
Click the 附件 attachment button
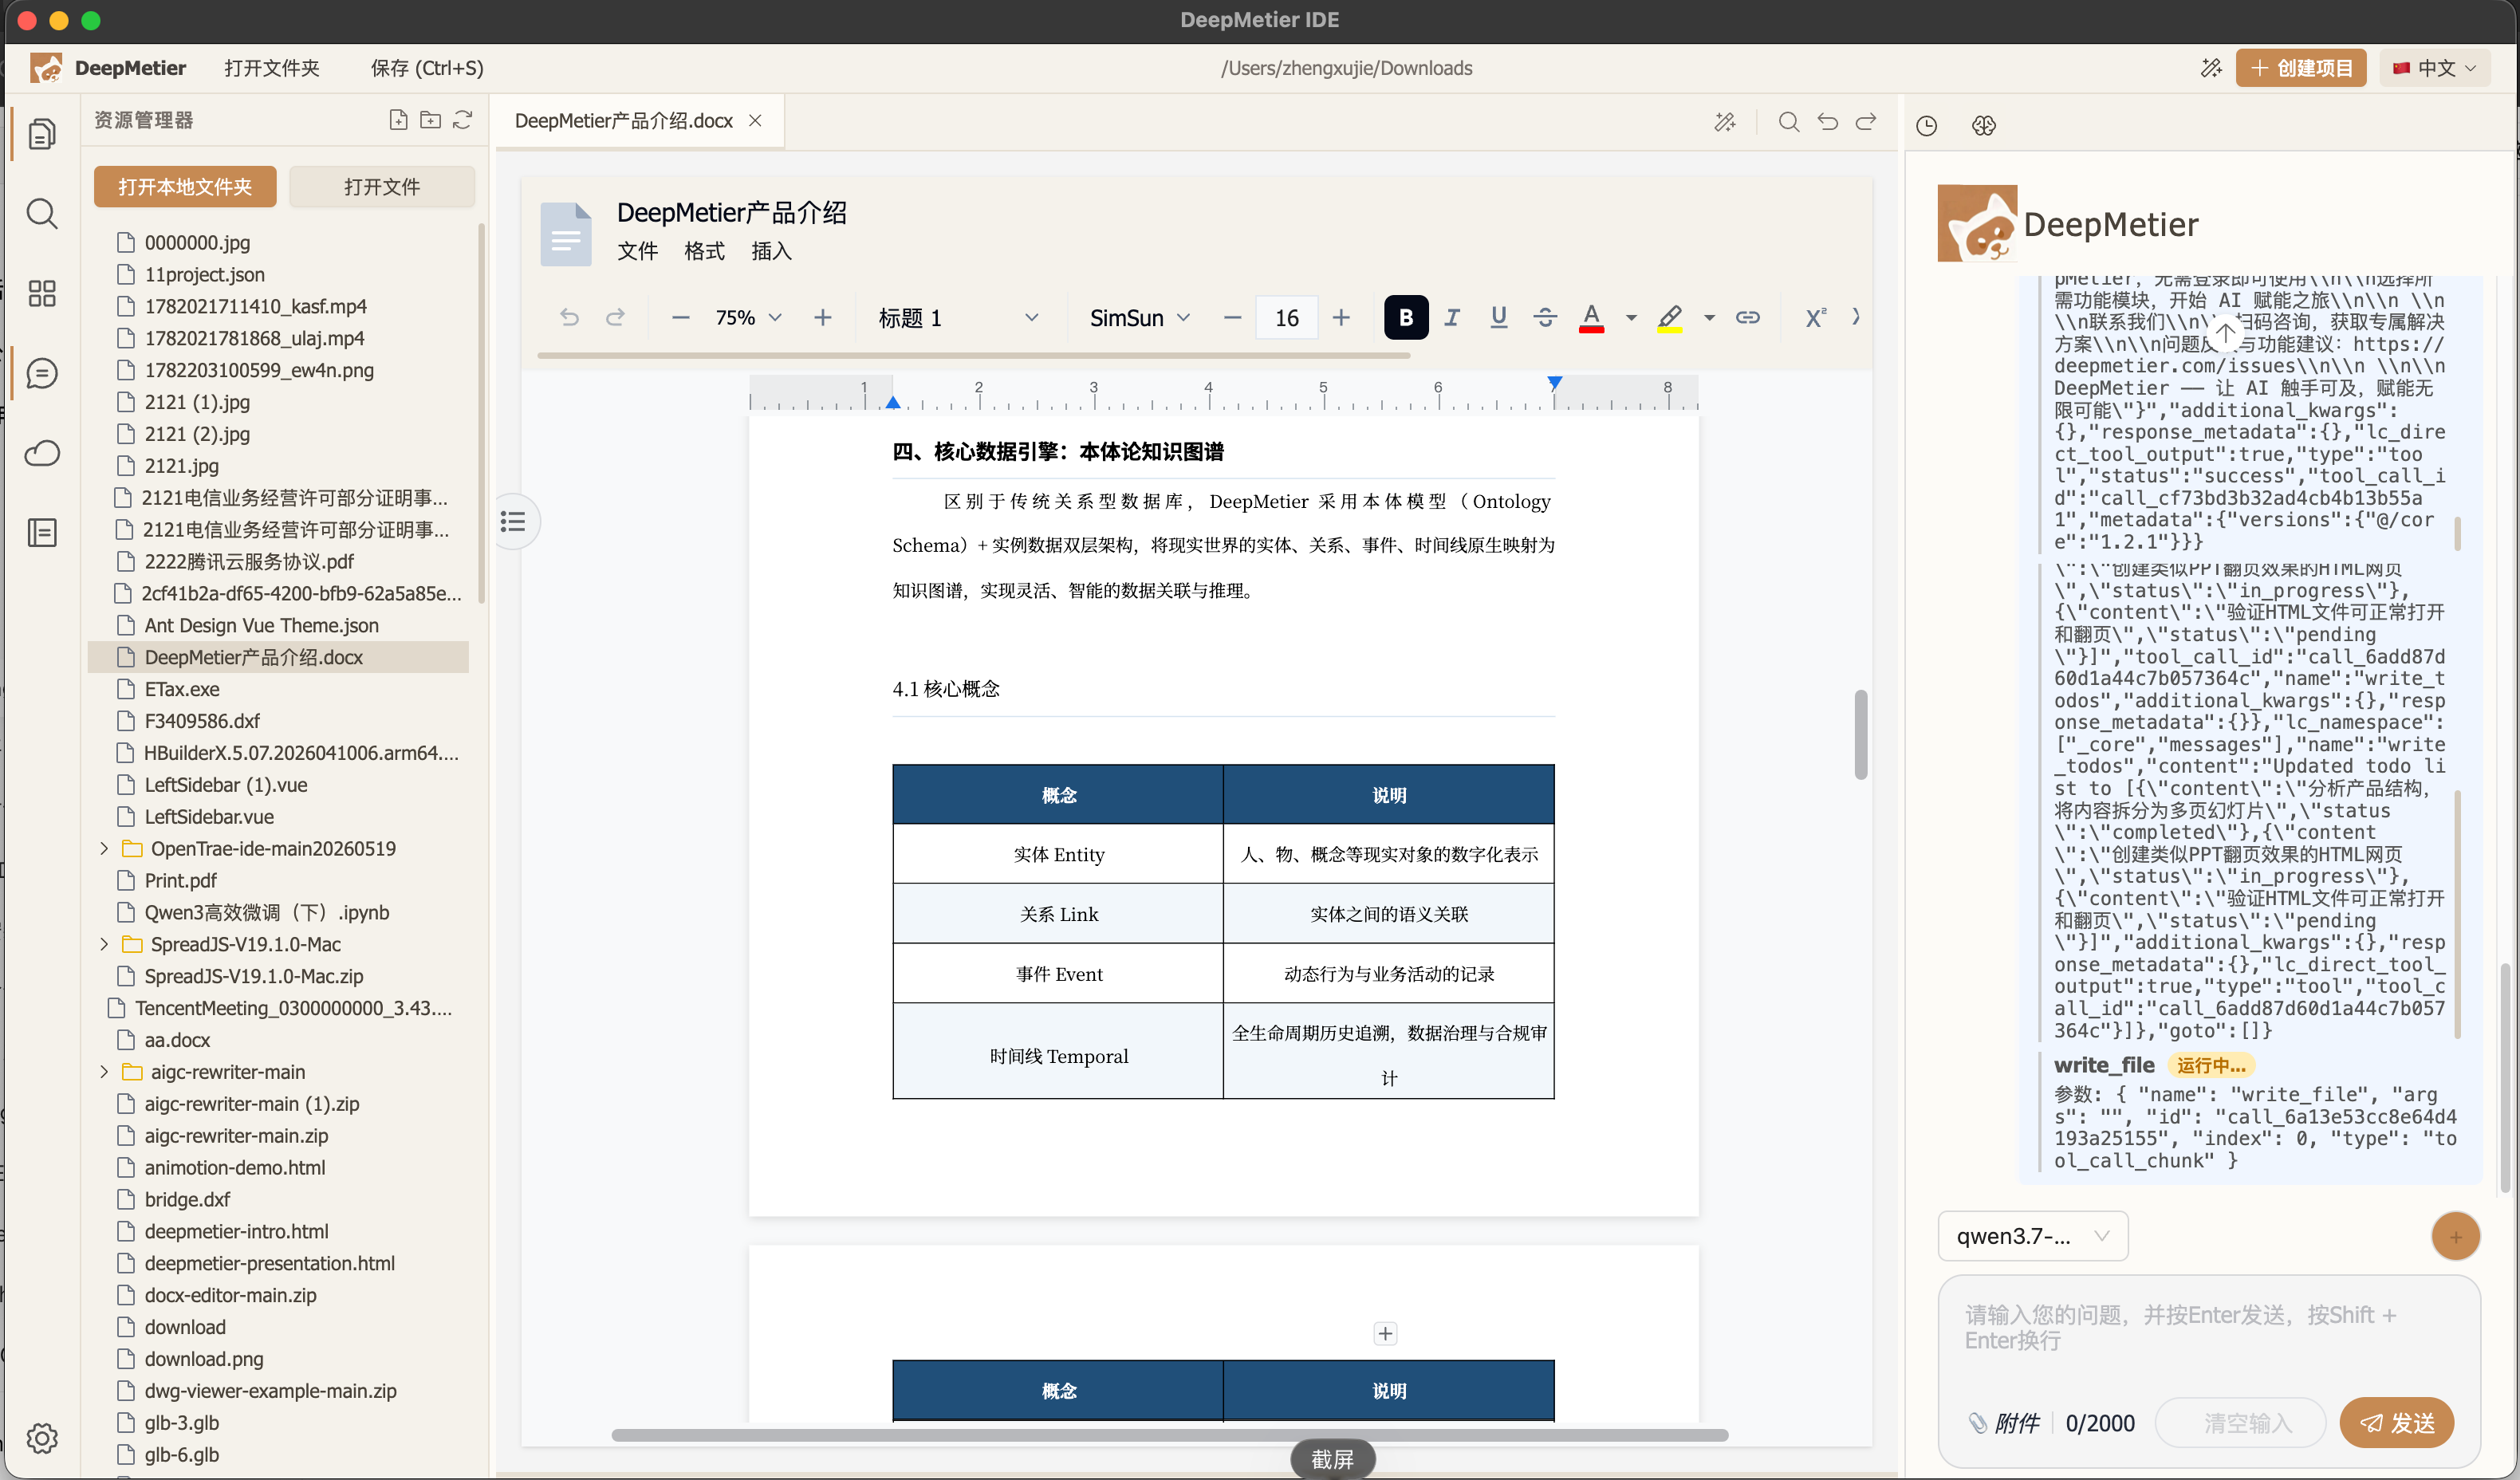pyautogui.click(x=2003, y=1423)
